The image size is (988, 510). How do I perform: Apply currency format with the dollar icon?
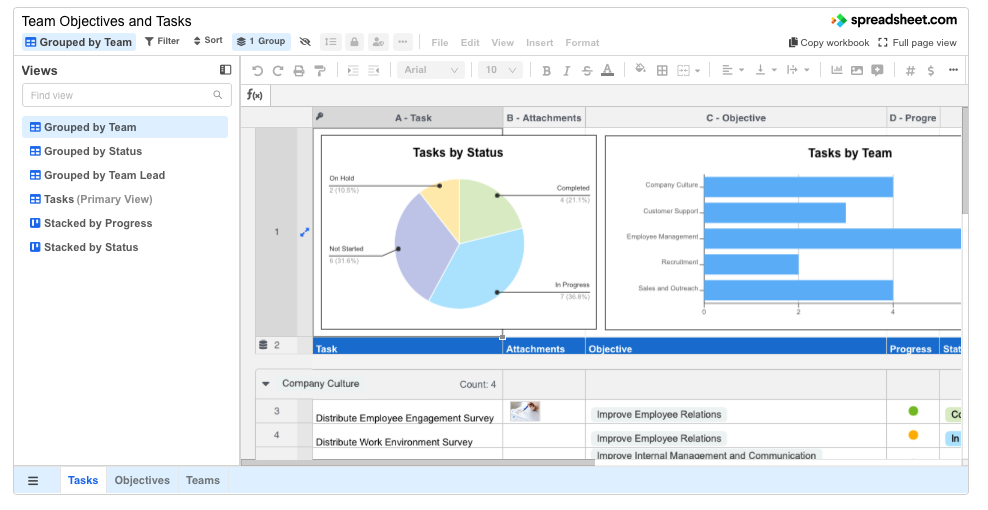[x=931, y=71]
